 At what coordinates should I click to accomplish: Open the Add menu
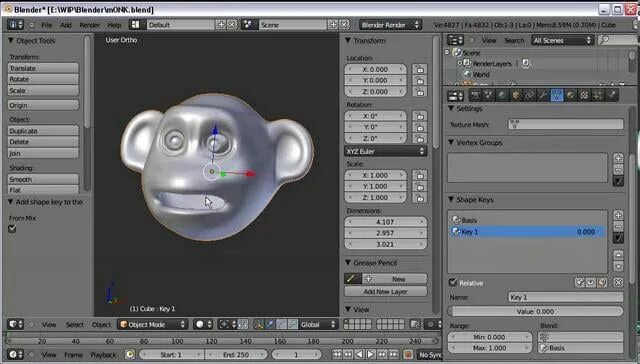coord(66,25)
